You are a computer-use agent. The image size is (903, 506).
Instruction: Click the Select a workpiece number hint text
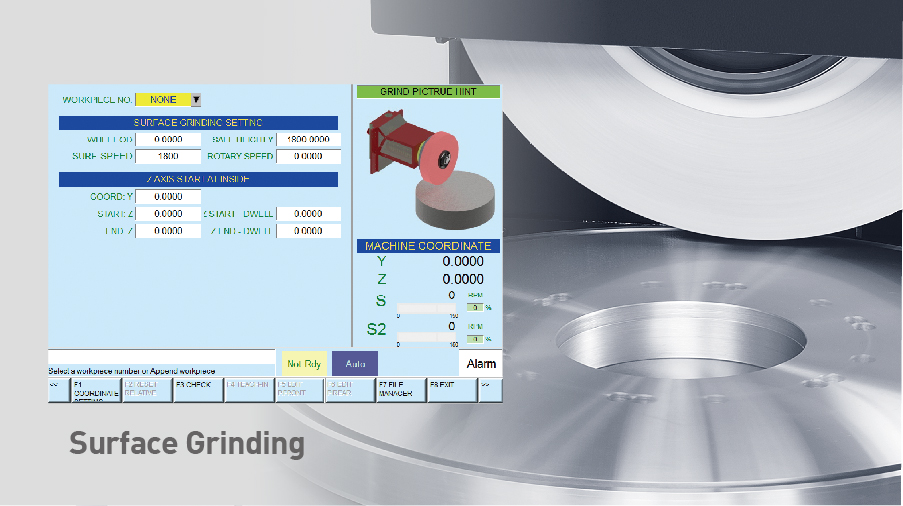[x=132, y=371]
